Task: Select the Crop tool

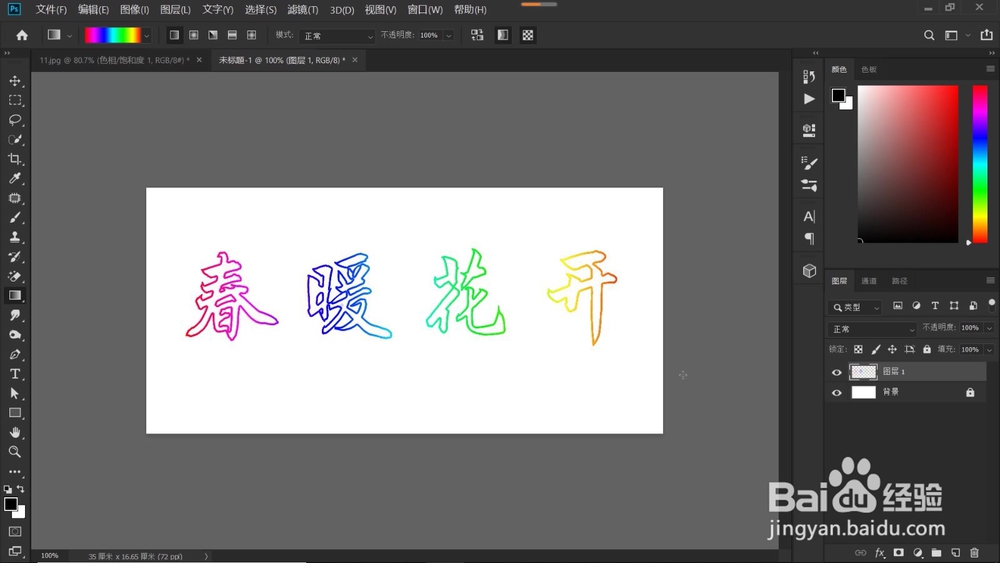Action: pyautogui.click(x=15, y=159)
